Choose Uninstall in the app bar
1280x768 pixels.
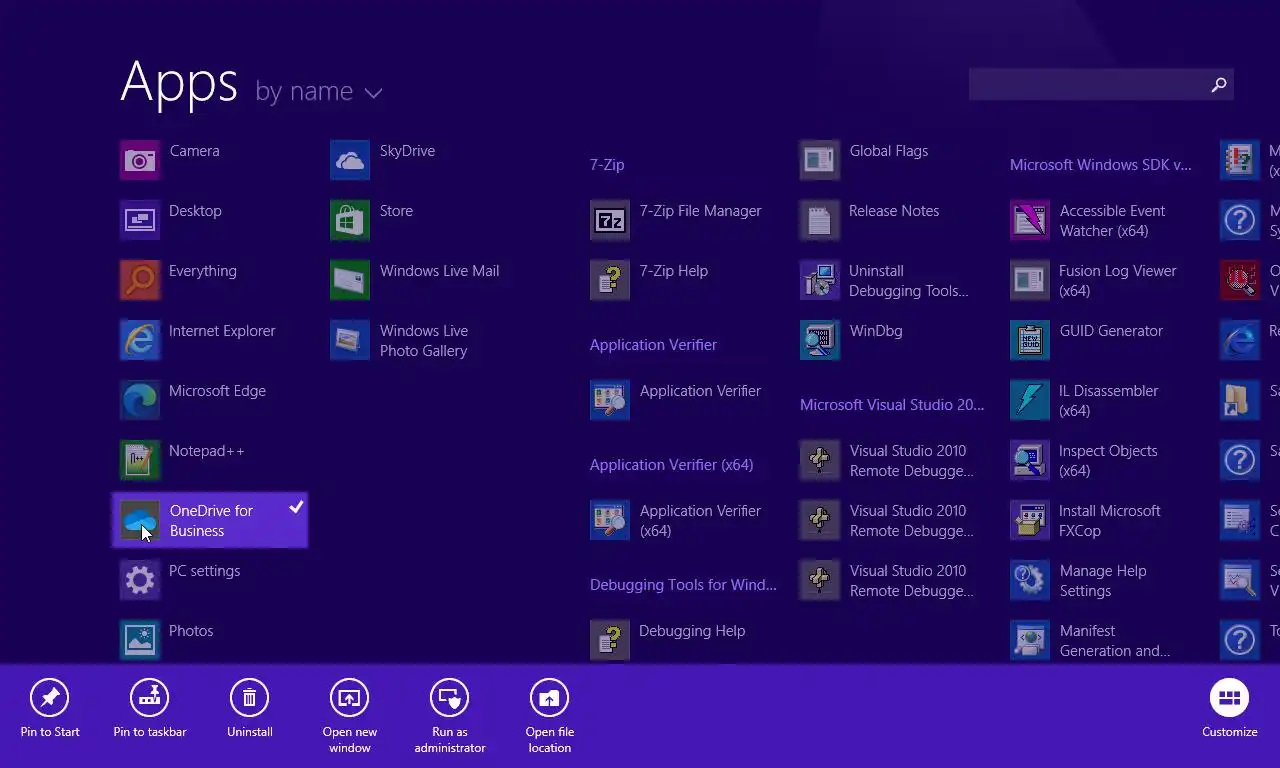250,709
